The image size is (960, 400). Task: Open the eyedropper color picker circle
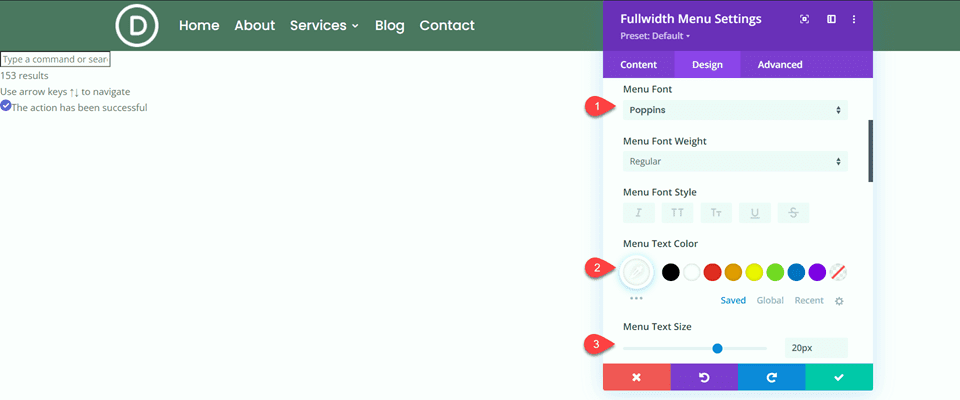pos(637,272)
